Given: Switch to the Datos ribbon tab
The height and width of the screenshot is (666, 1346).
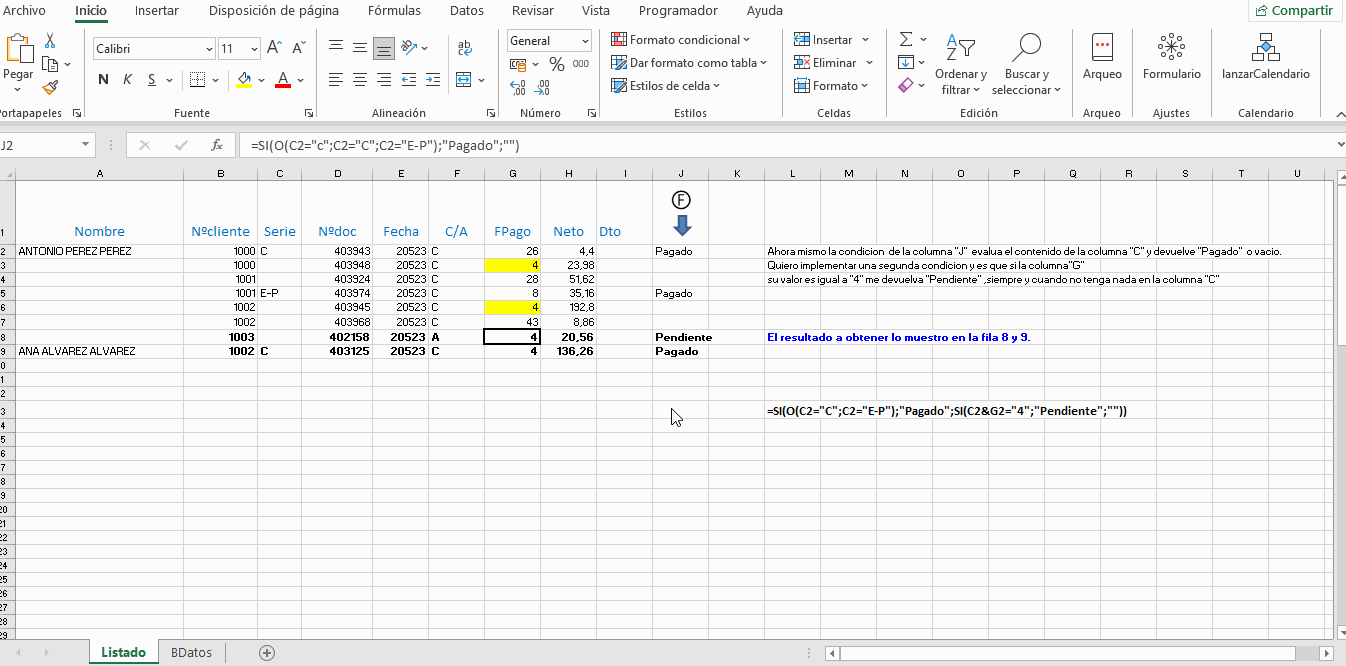Looking at the screenshot, I should click(x=467, y=11).
